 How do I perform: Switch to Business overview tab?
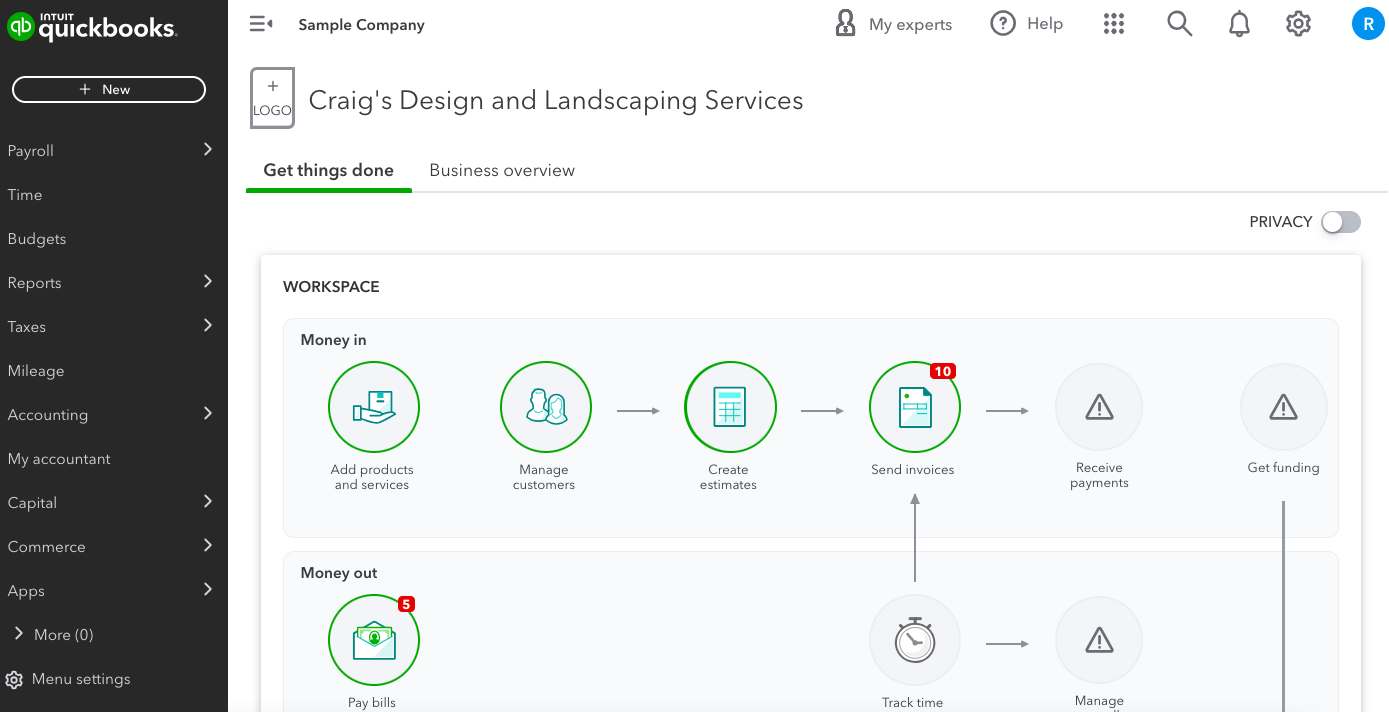pyautogui.click(x=502, y=170)
